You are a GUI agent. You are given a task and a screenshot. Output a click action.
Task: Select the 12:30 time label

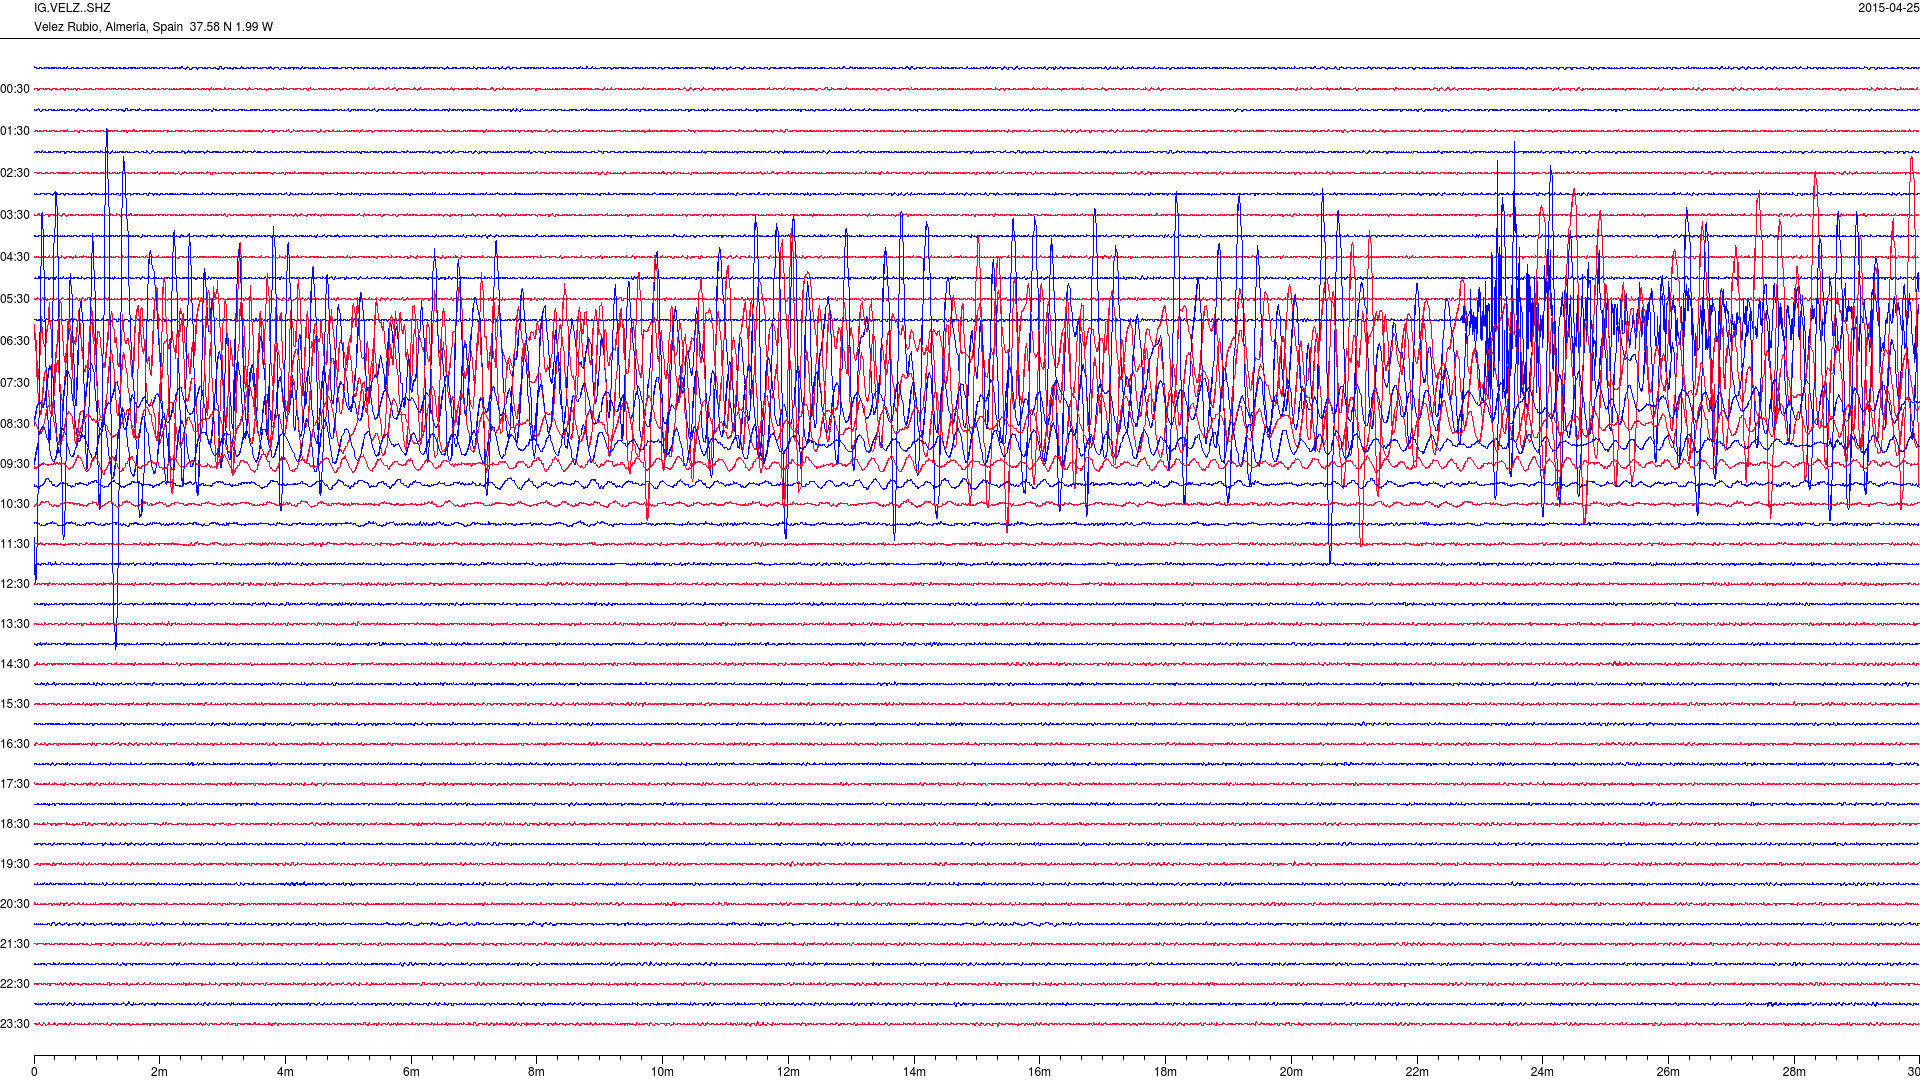15,584
